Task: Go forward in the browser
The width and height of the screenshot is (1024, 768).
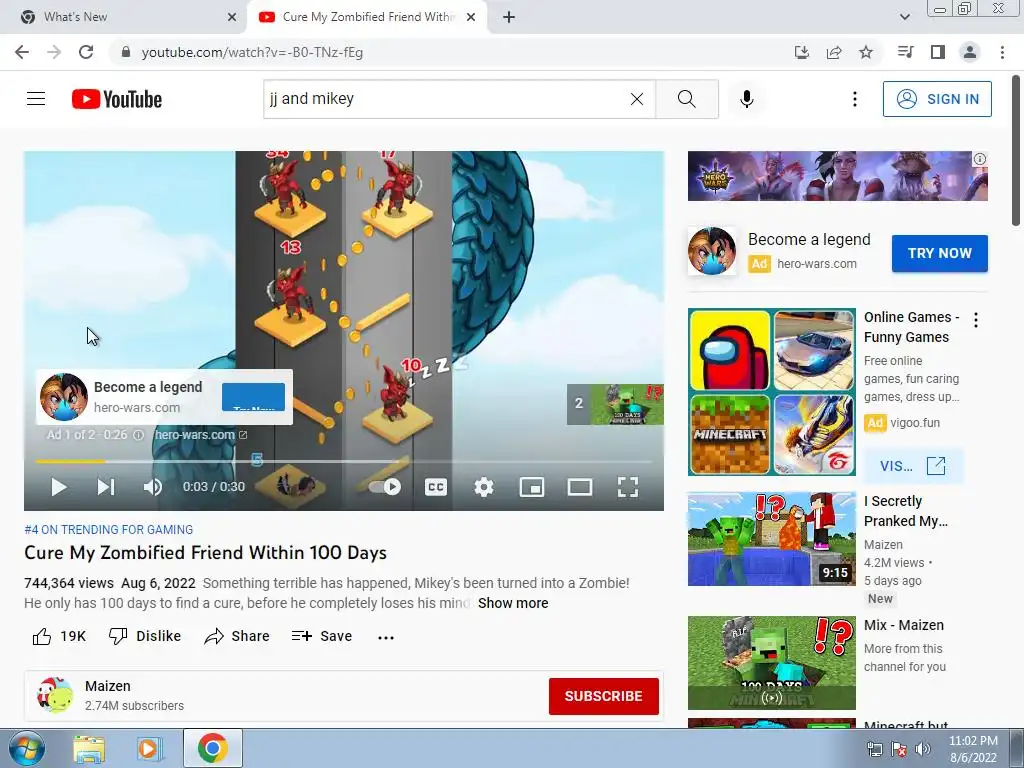Action: point(54,52)
